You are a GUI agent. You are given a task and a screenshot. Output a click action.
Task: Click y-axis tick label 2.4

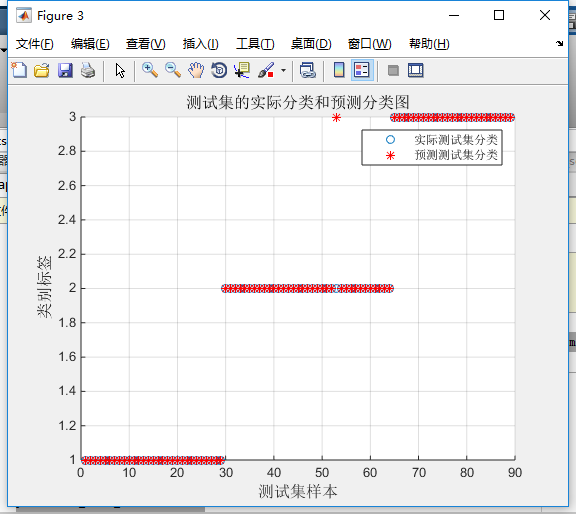pos(67,220)
